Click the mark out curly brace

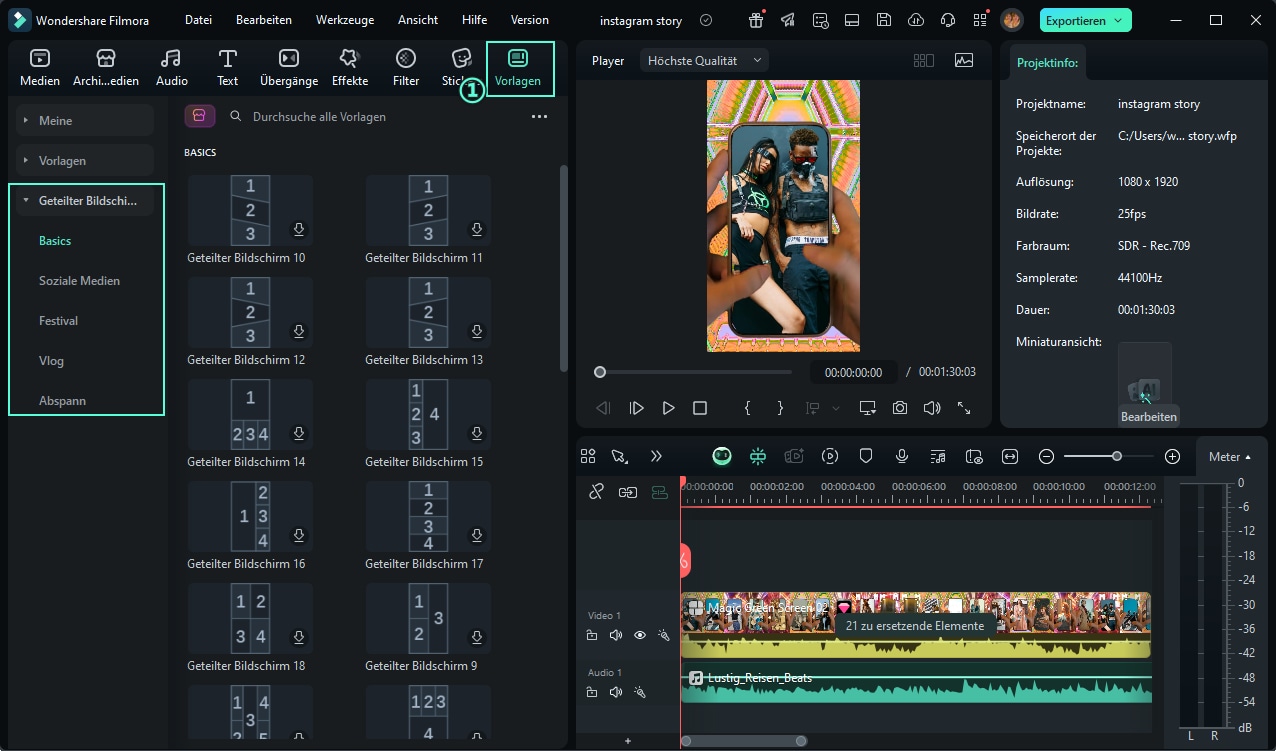(780, 408)
